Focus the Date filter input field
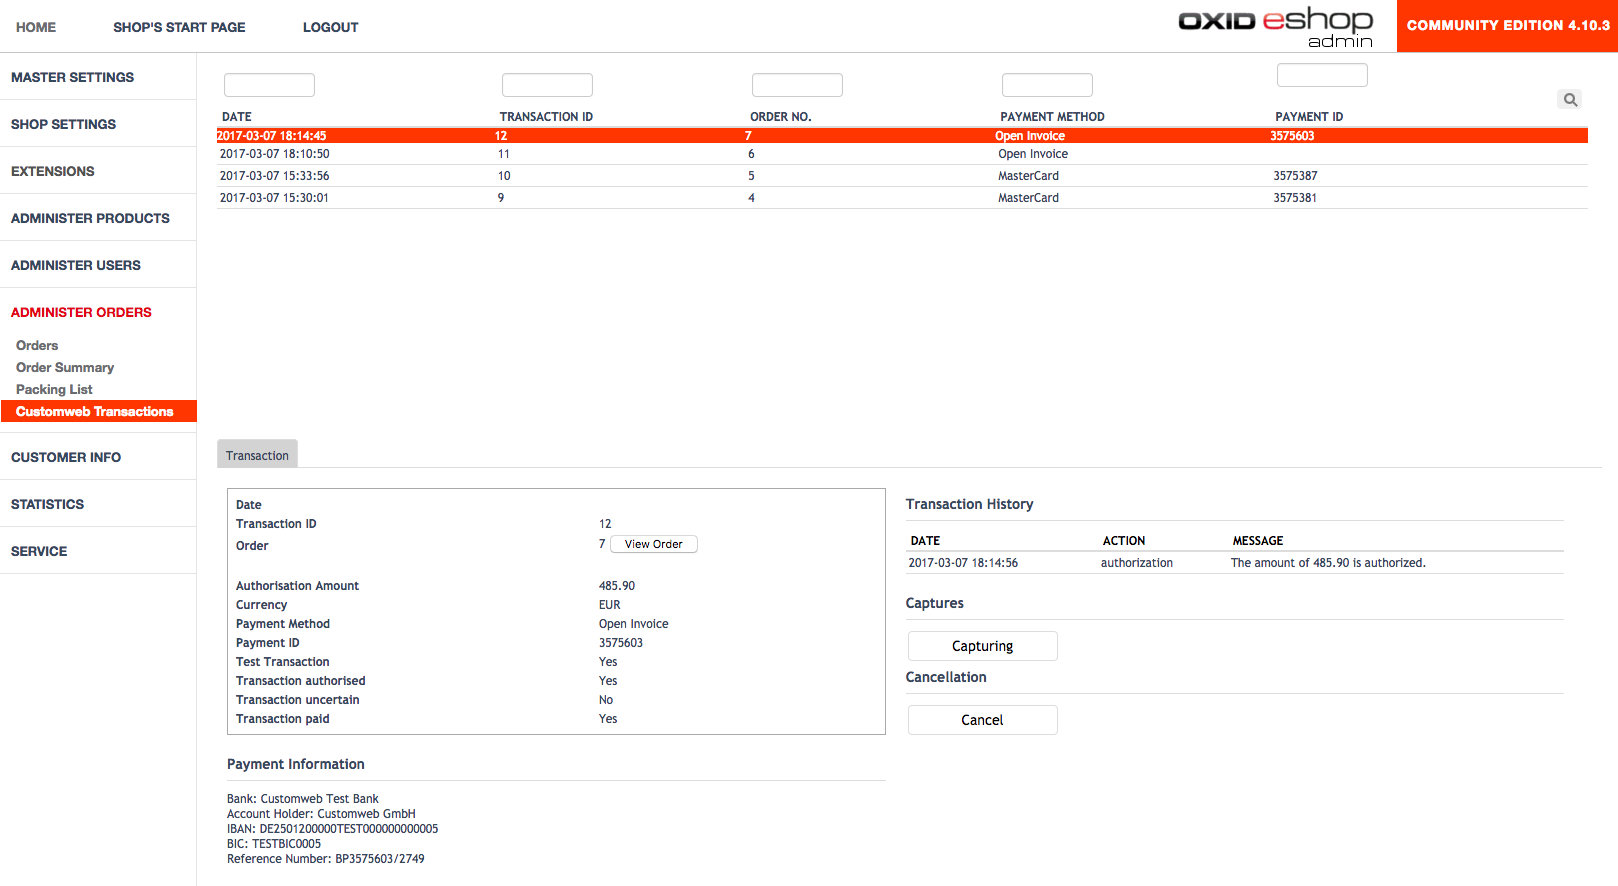The width and height of the screenshot is (1618, 886). [269, 85]
